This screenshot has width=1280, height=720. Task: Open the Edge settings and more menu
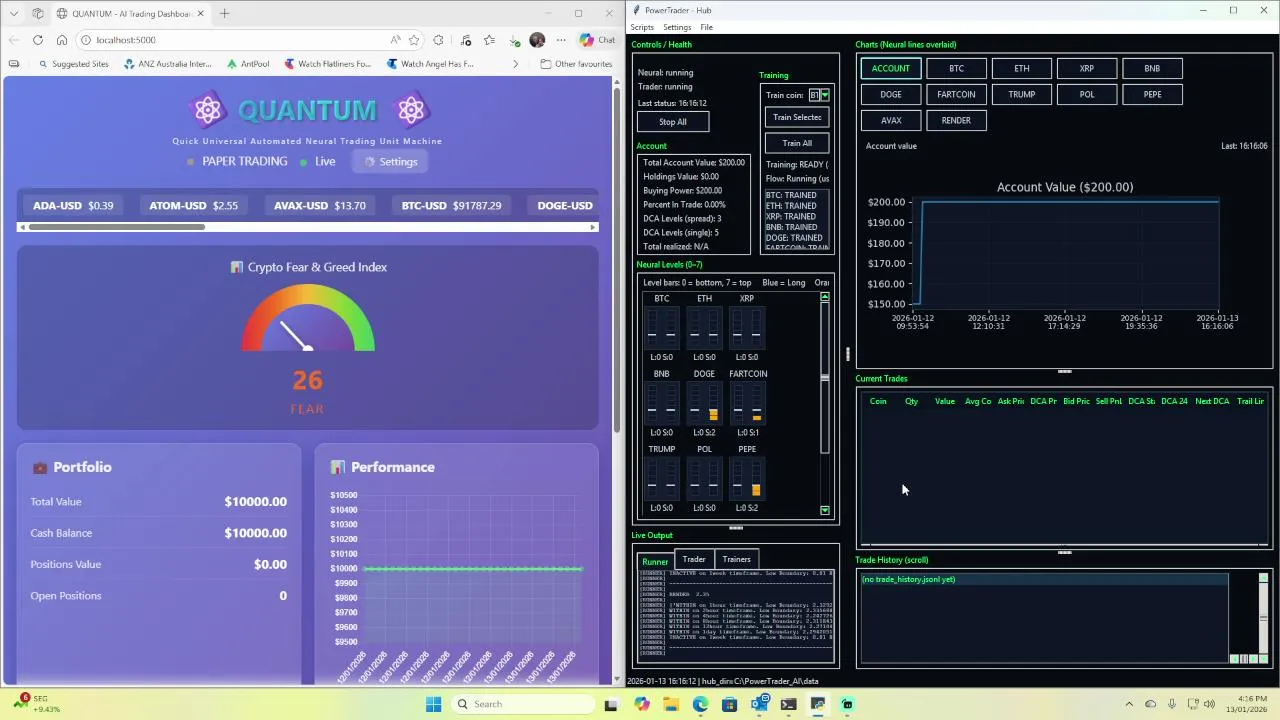point(560,40)
